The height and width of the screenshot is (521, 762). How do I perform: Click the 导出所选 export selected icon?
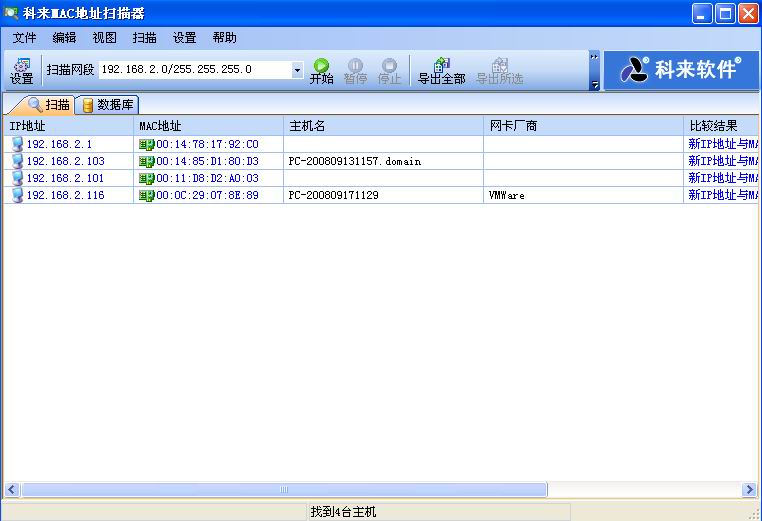coord(500,71)
